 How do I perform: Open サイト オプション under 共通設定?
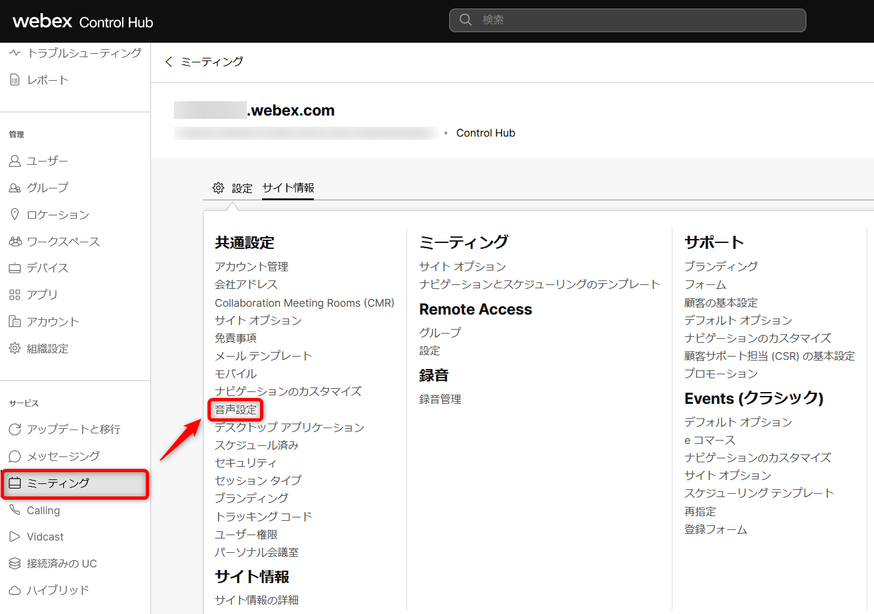tap(258, 320)
